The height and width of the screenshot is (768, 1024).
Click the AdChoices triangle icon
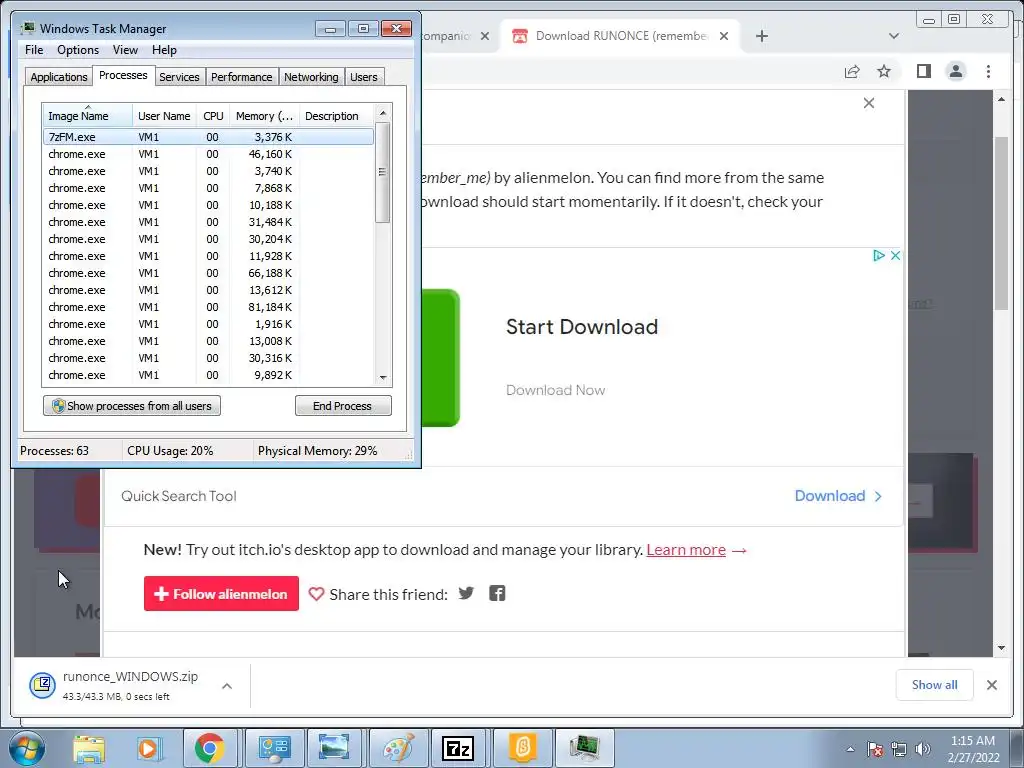(878, 255)
